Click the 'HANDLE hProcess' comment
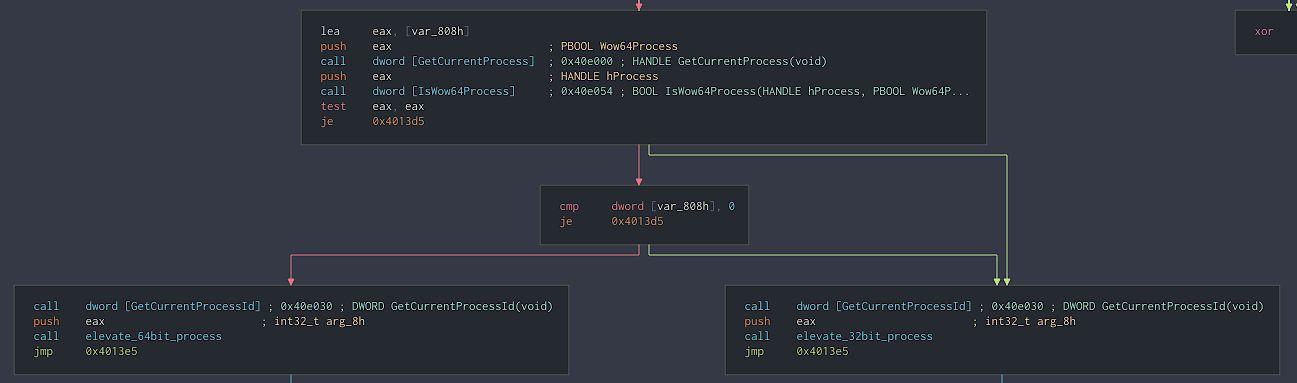1297x383 pixels. (609, 76)
